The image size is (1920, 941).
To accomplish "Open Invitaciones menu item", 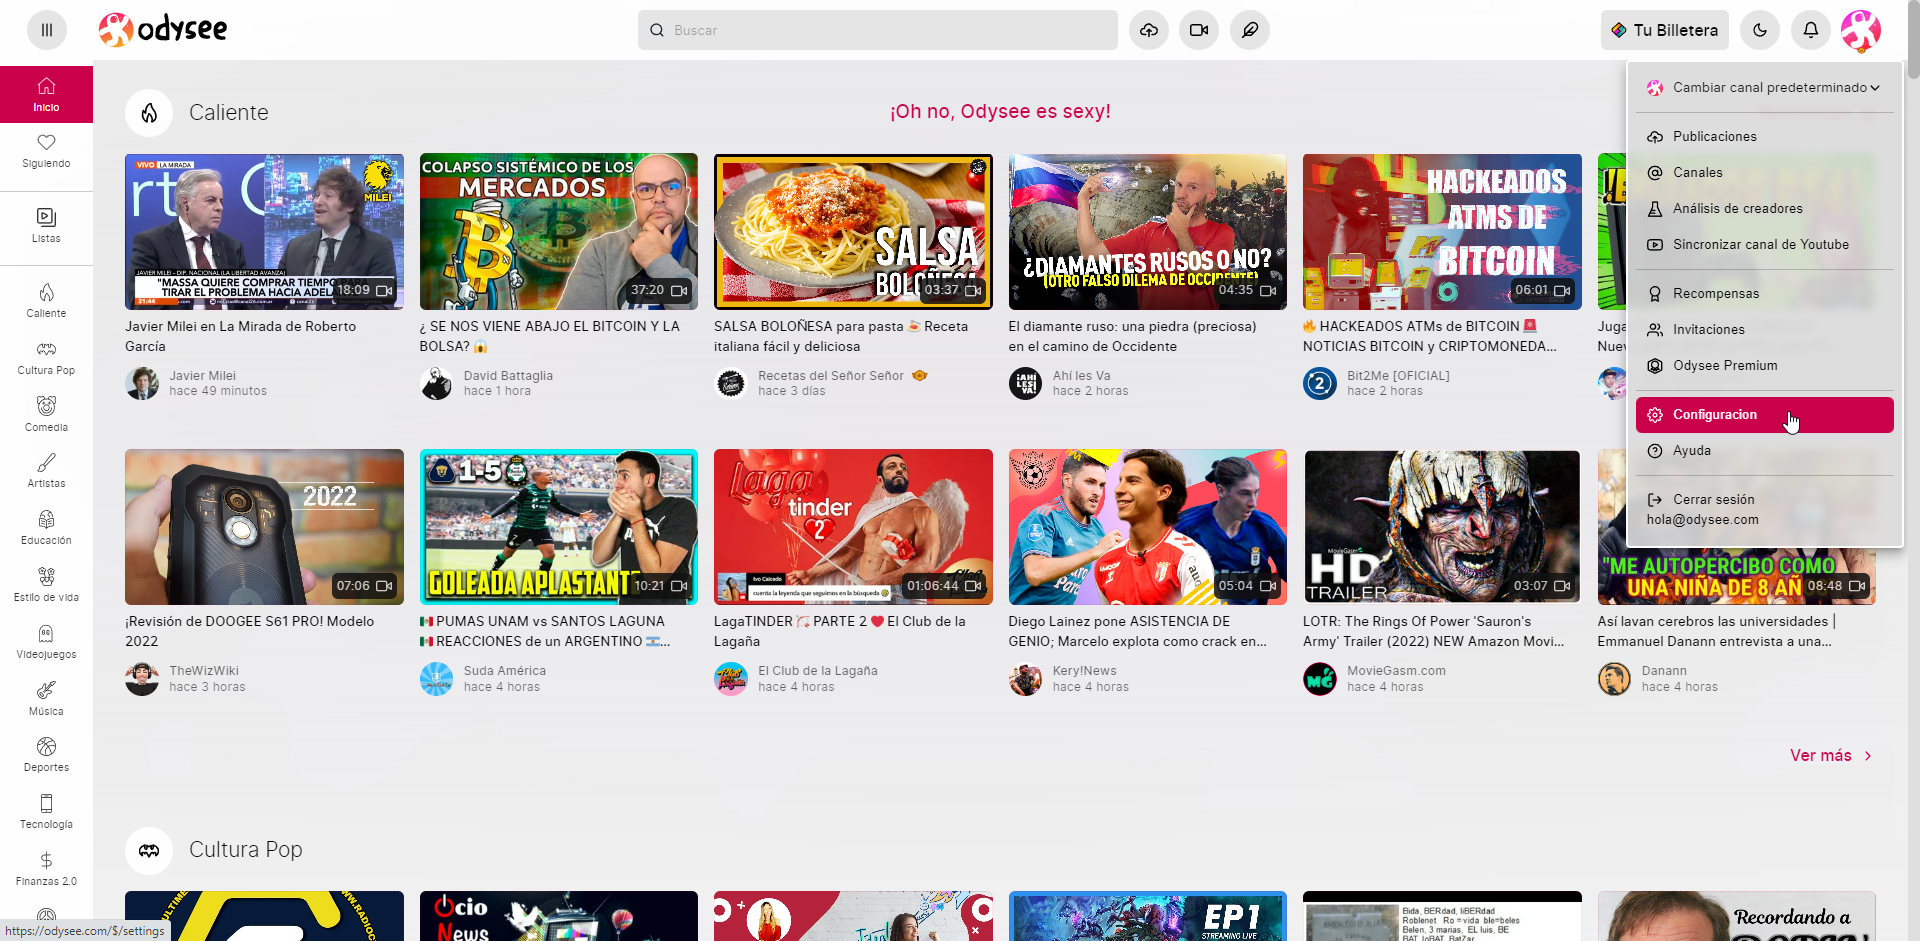I will (1764, 330).
